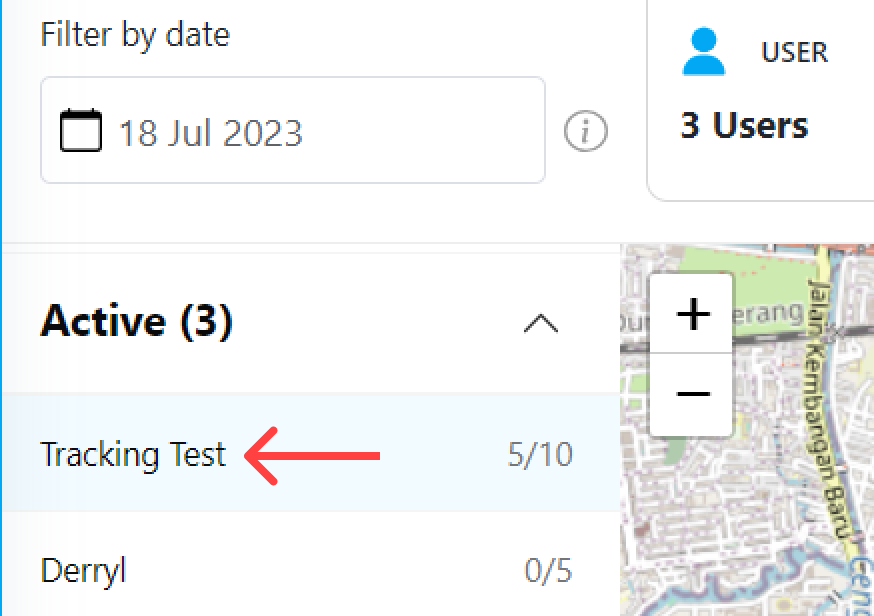Select the Tracking Test entry

point(133,455)
